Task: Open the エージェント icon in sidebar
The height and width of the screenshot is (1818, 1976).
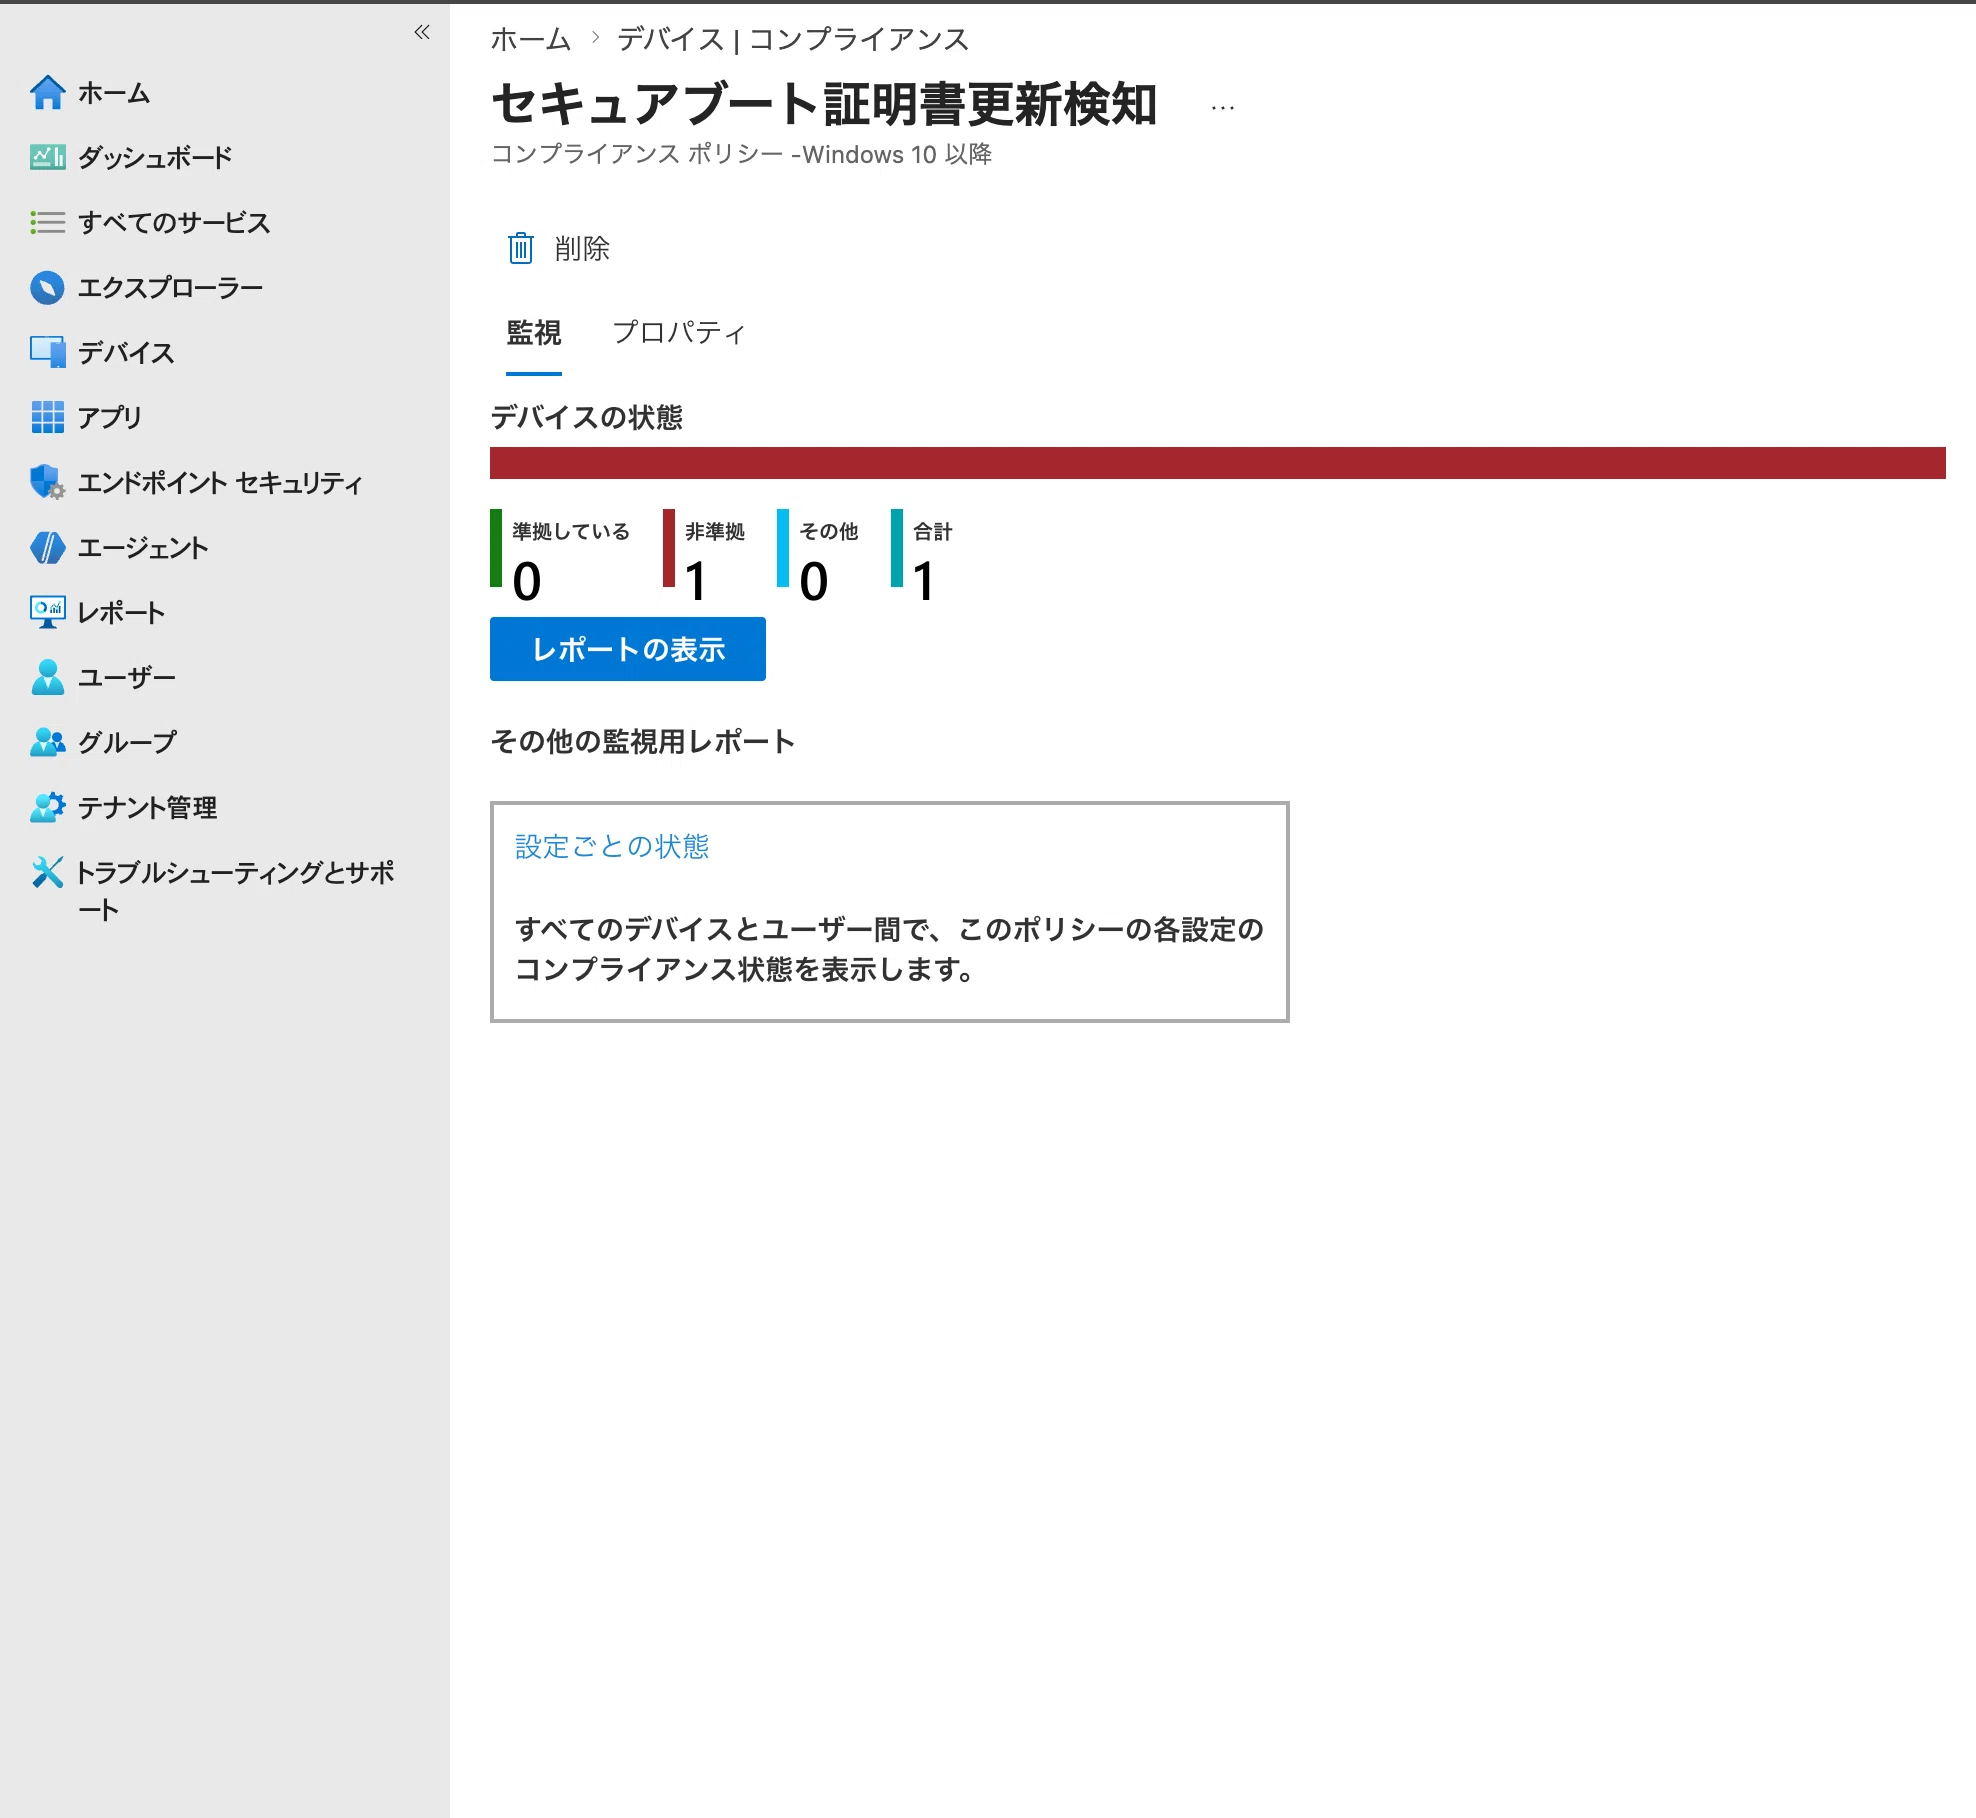Action: (x=47, y=547)
